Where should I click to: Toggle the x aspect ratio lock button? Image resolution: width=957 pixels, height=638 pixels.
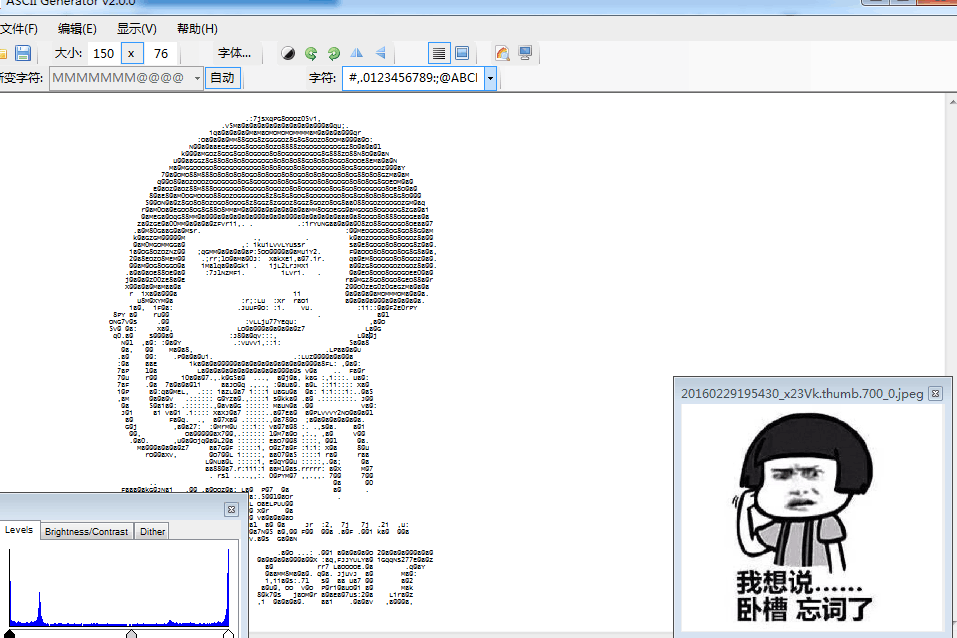[x=132, y=54]
